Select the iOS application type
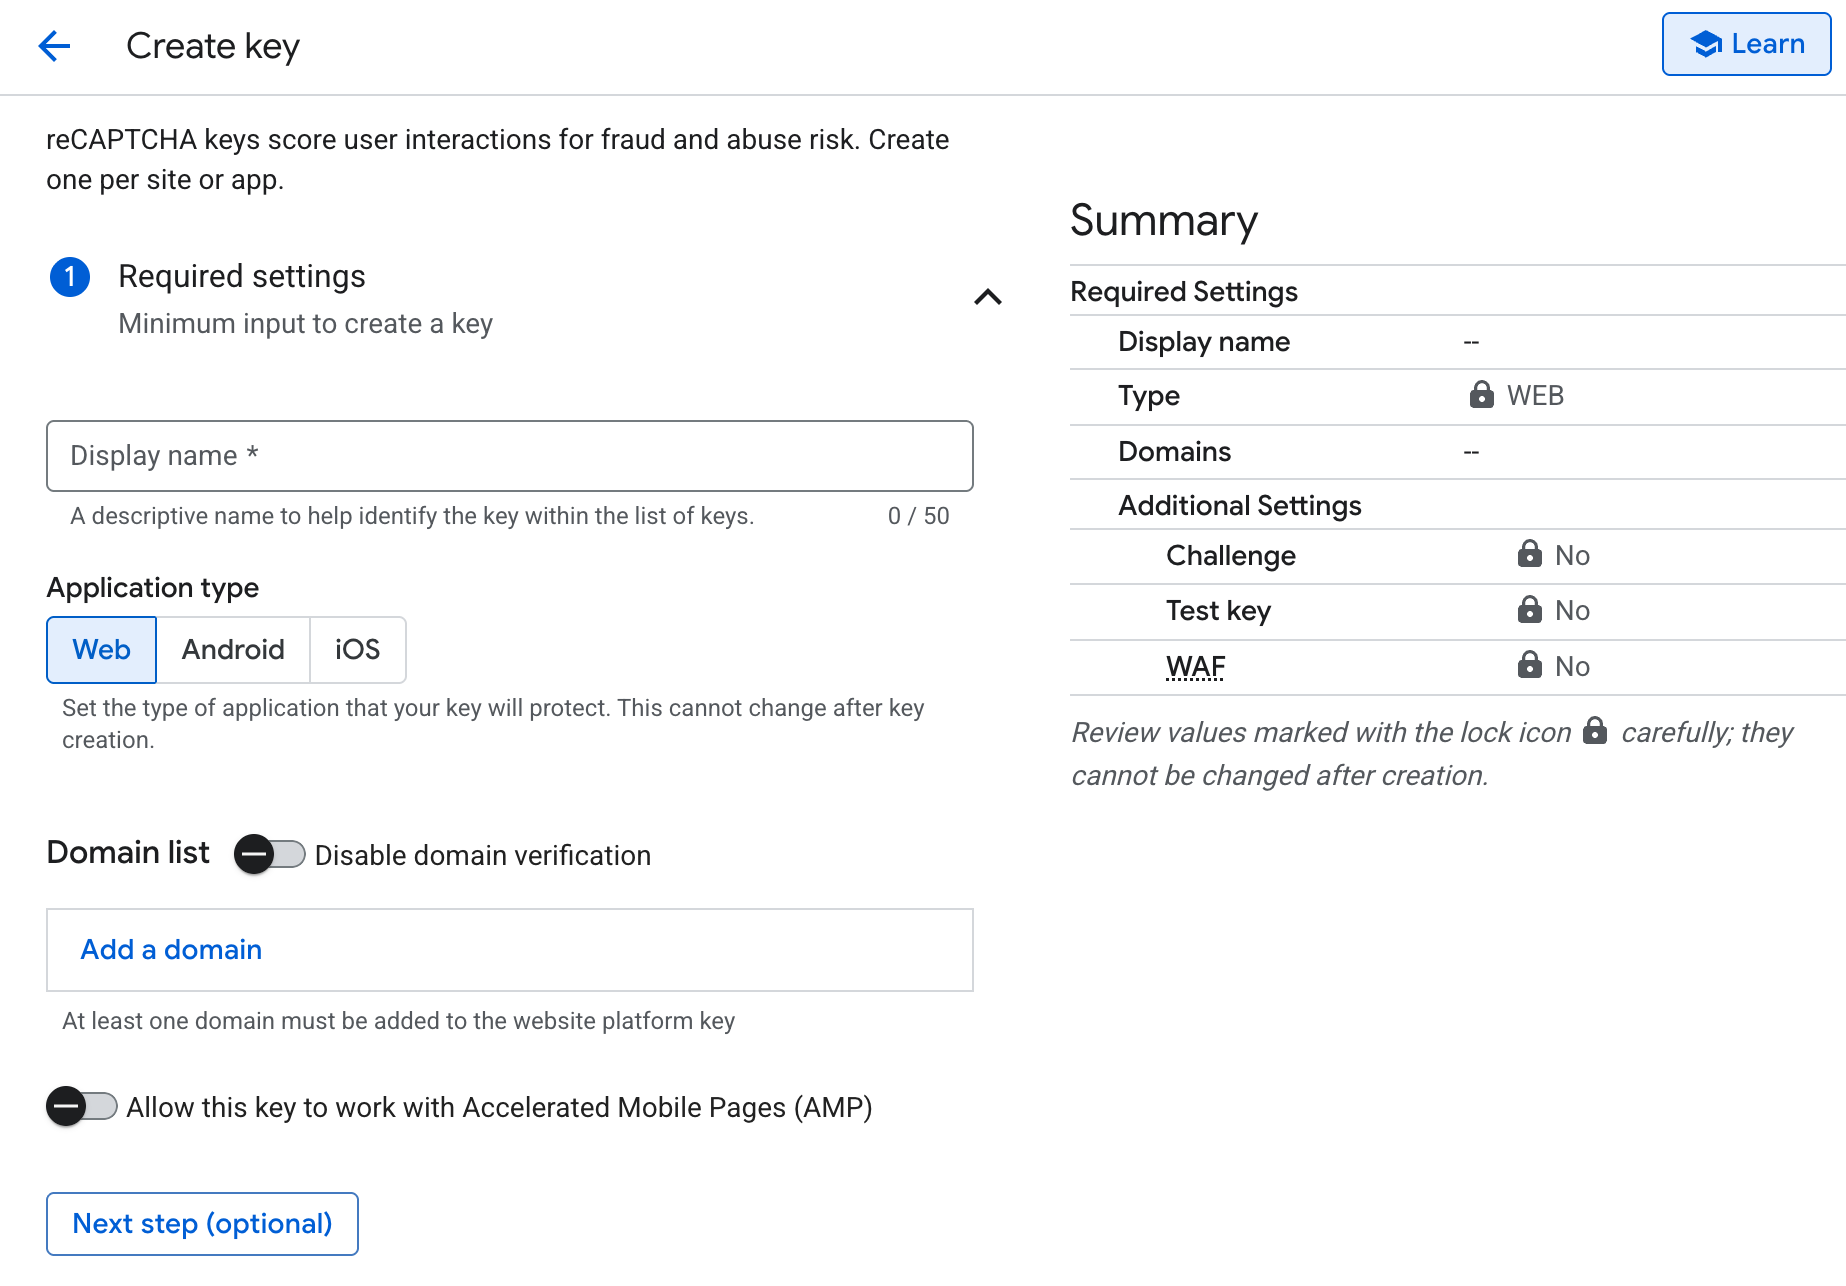This screenshot has height=1286, width=1846. (357, 650)
